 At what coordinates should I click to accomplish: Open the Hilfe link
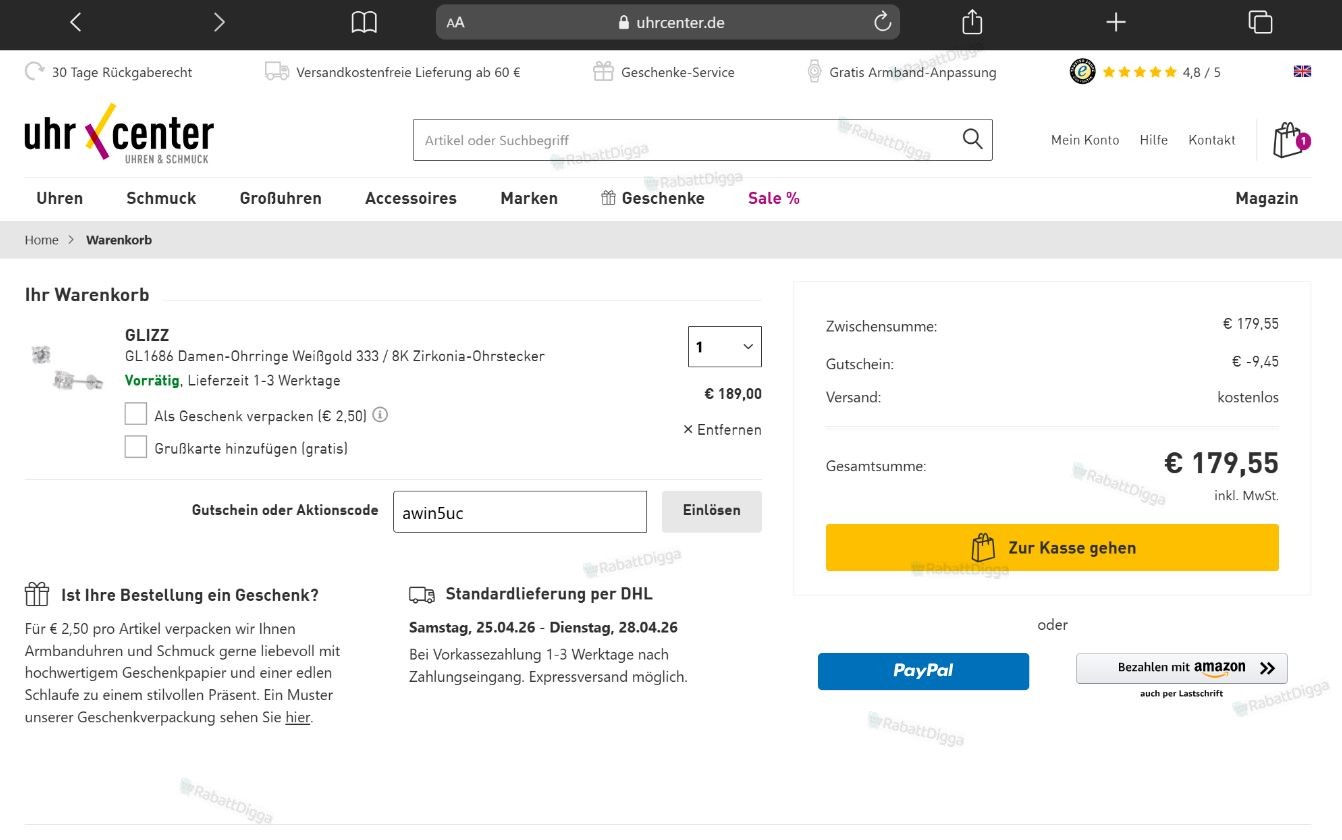(1154, 140)
